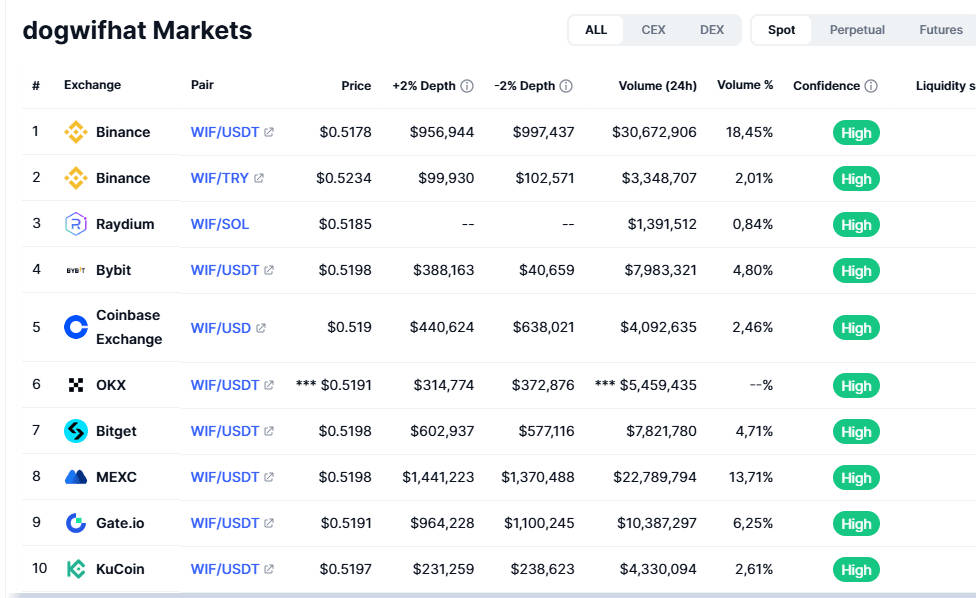Click external link icon for OKX WIF/USDT
Screen dimensions: 976x598
[x=269, y=385]
